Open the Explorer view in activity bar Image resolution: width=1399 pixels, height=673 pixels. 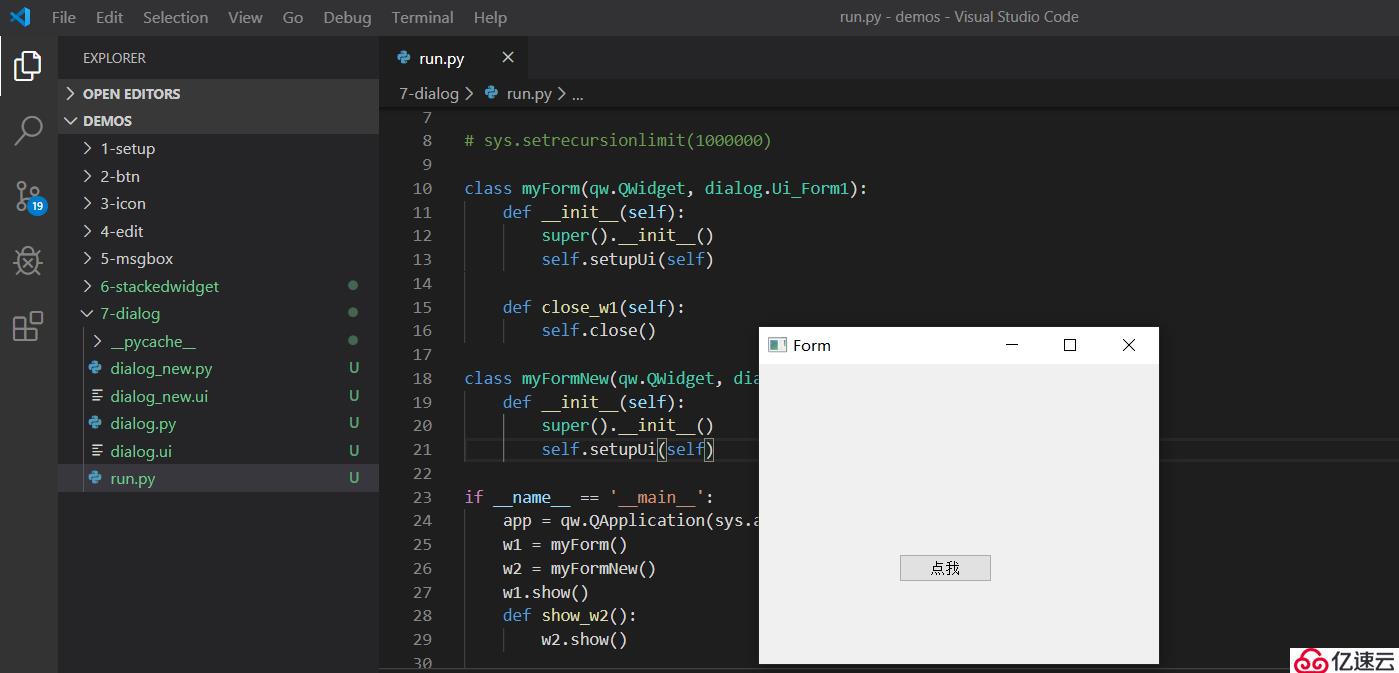[28, 66]
